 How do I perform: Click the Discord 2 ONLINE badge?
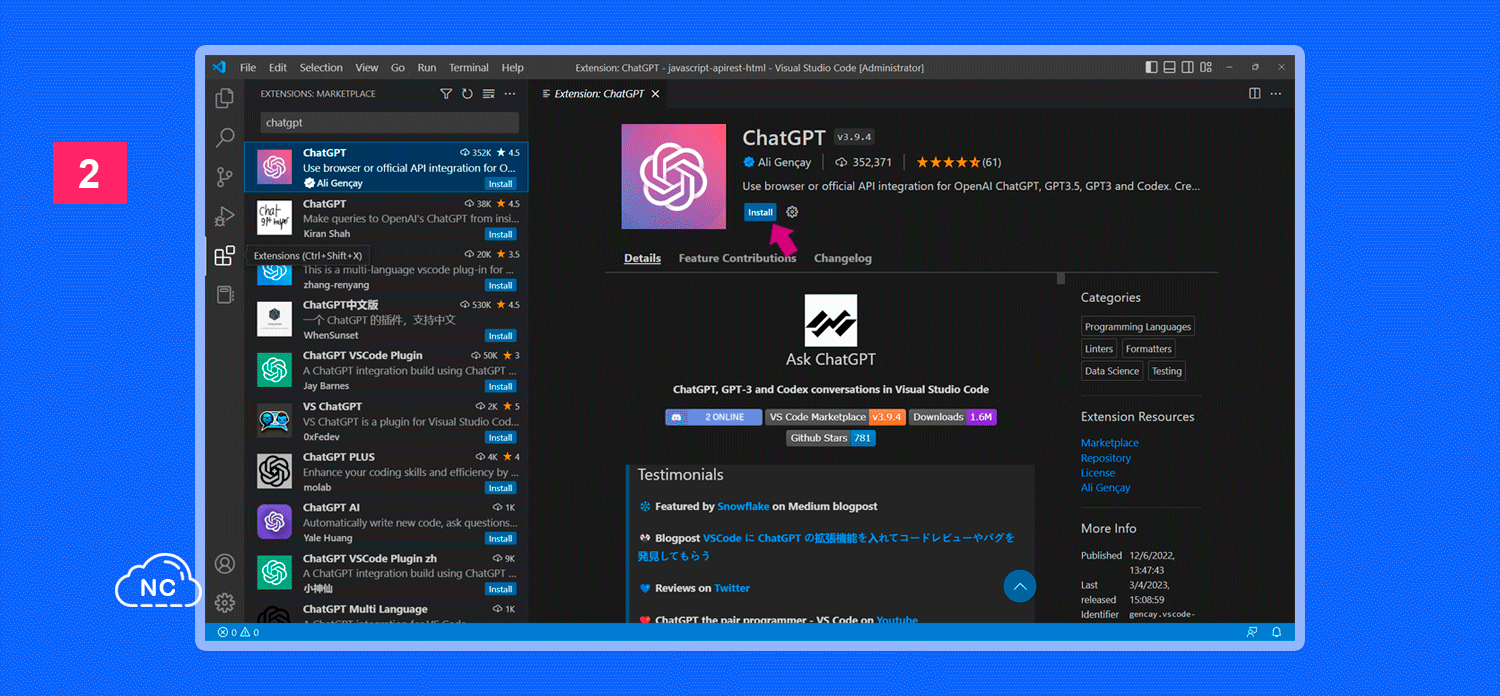pos(713,417)
